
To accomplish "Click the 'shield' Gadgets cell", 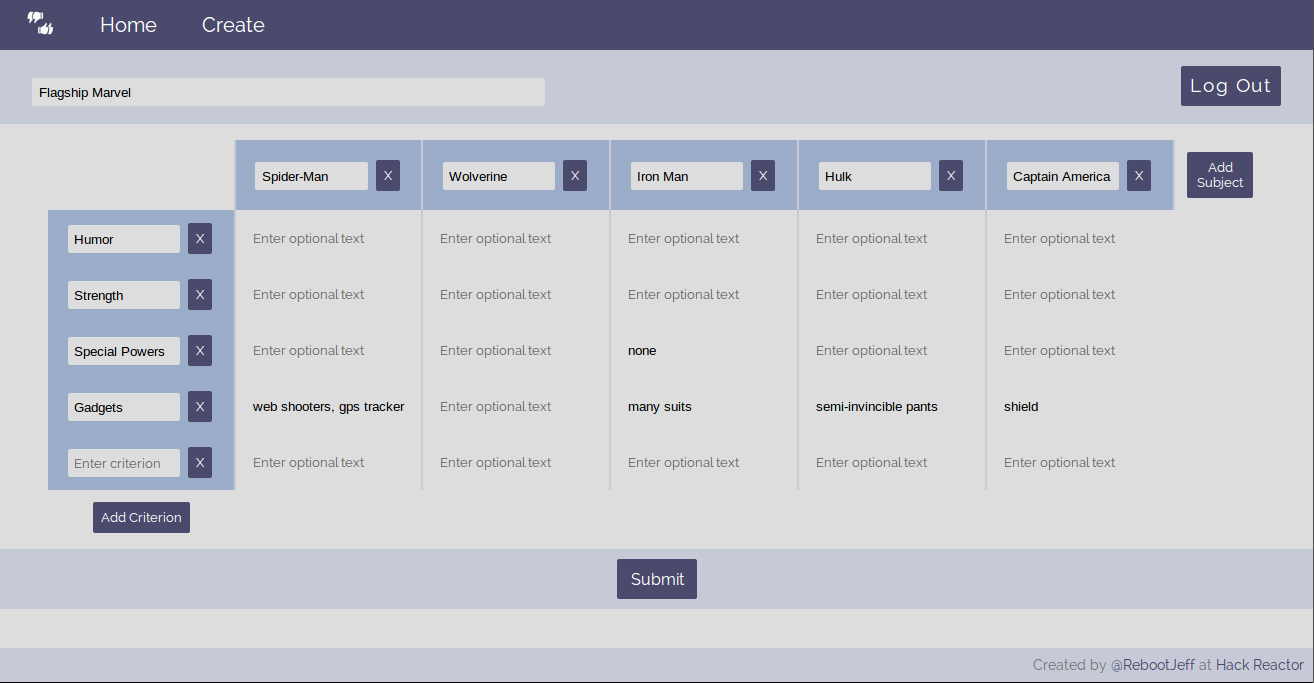I will [x=1080, y=406].
